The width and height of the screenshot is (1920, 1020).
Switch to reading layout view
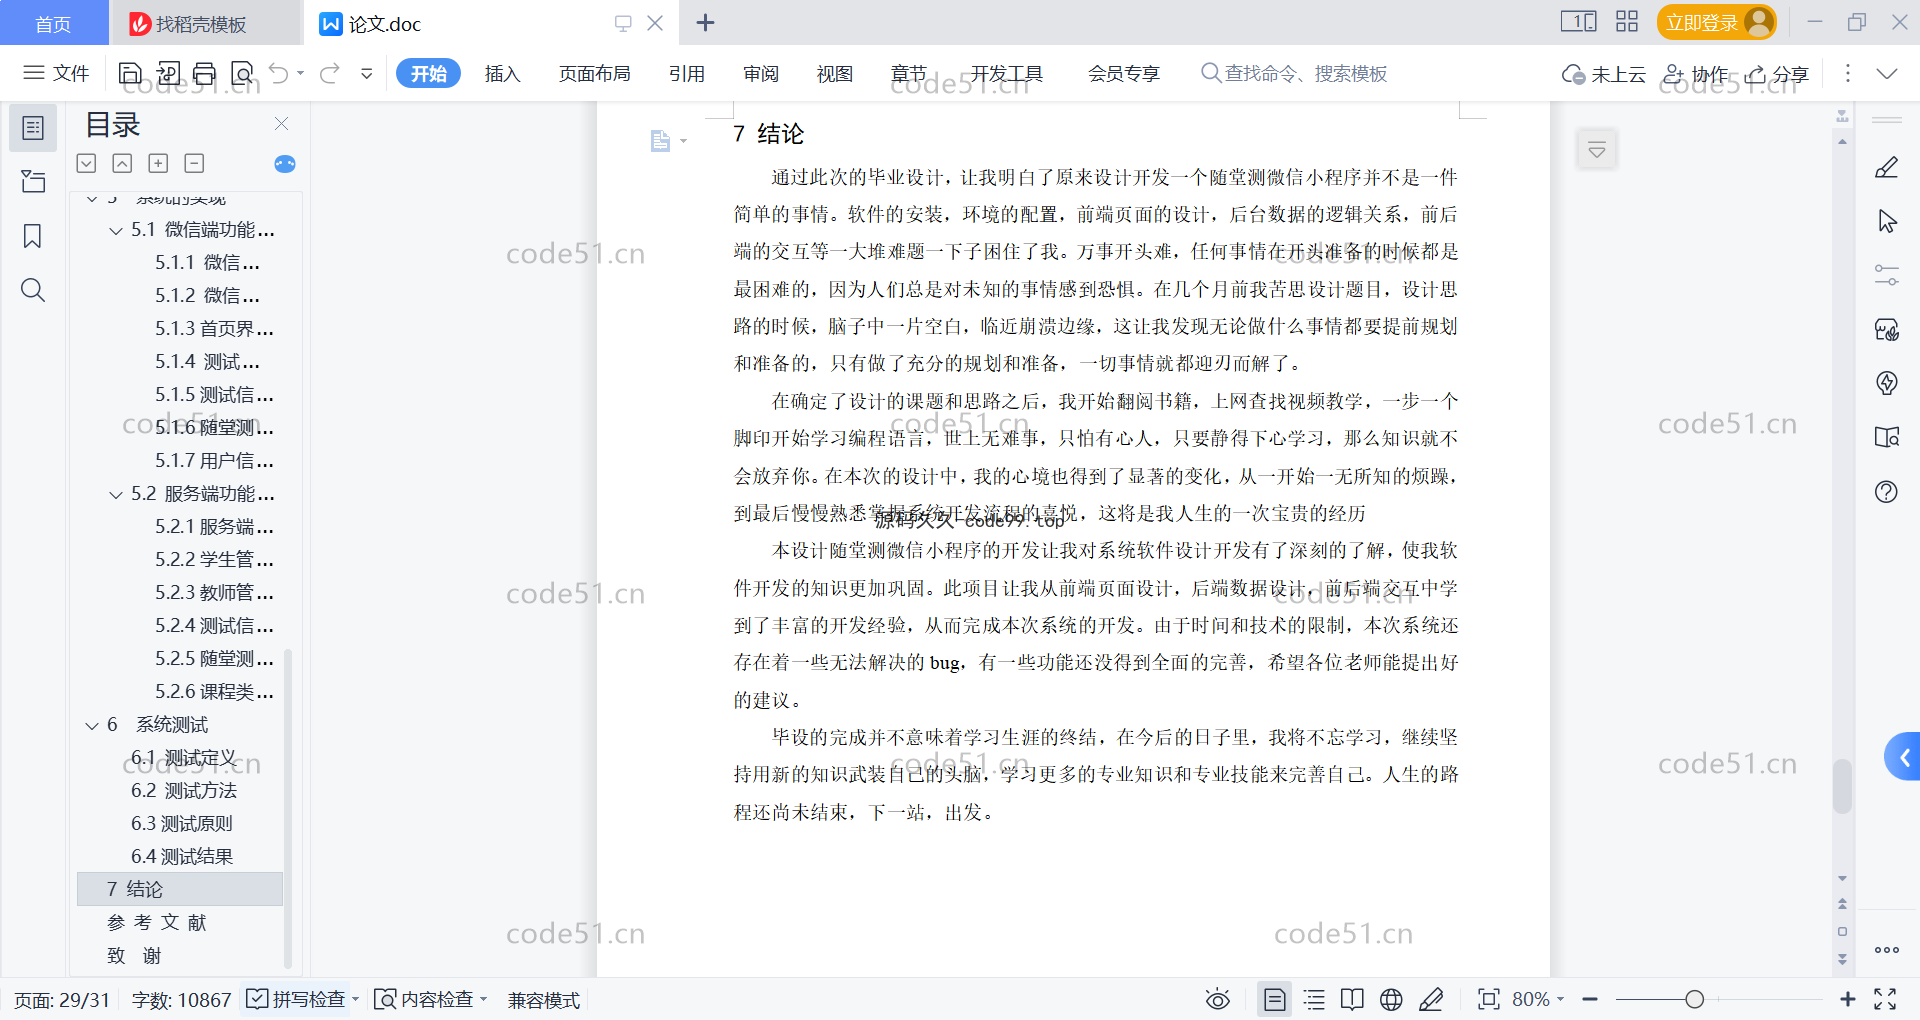click(x=1352, y=999)
